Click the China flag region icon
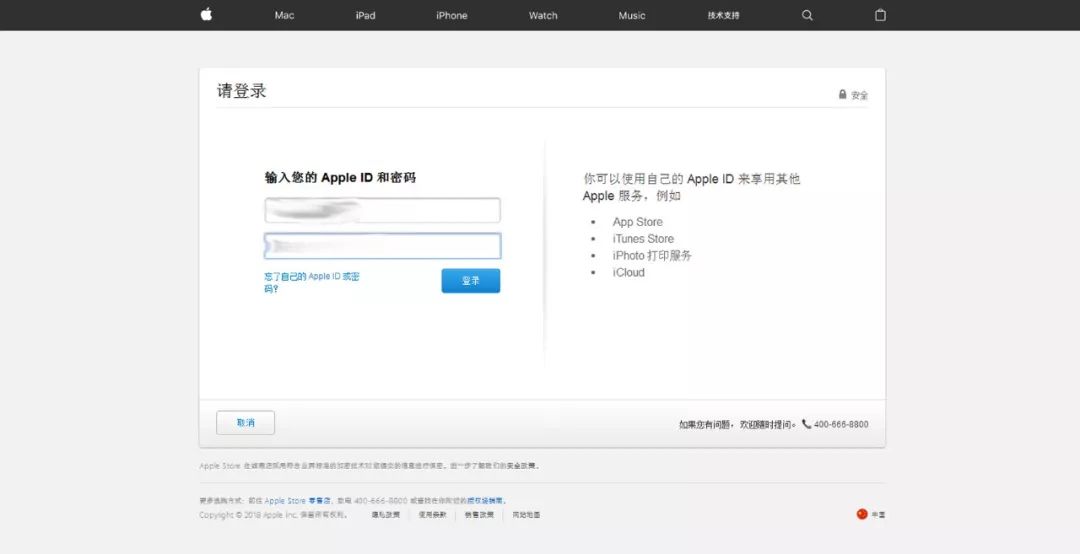The width and height of the screenshot is (1080, 554). [862, 514]
